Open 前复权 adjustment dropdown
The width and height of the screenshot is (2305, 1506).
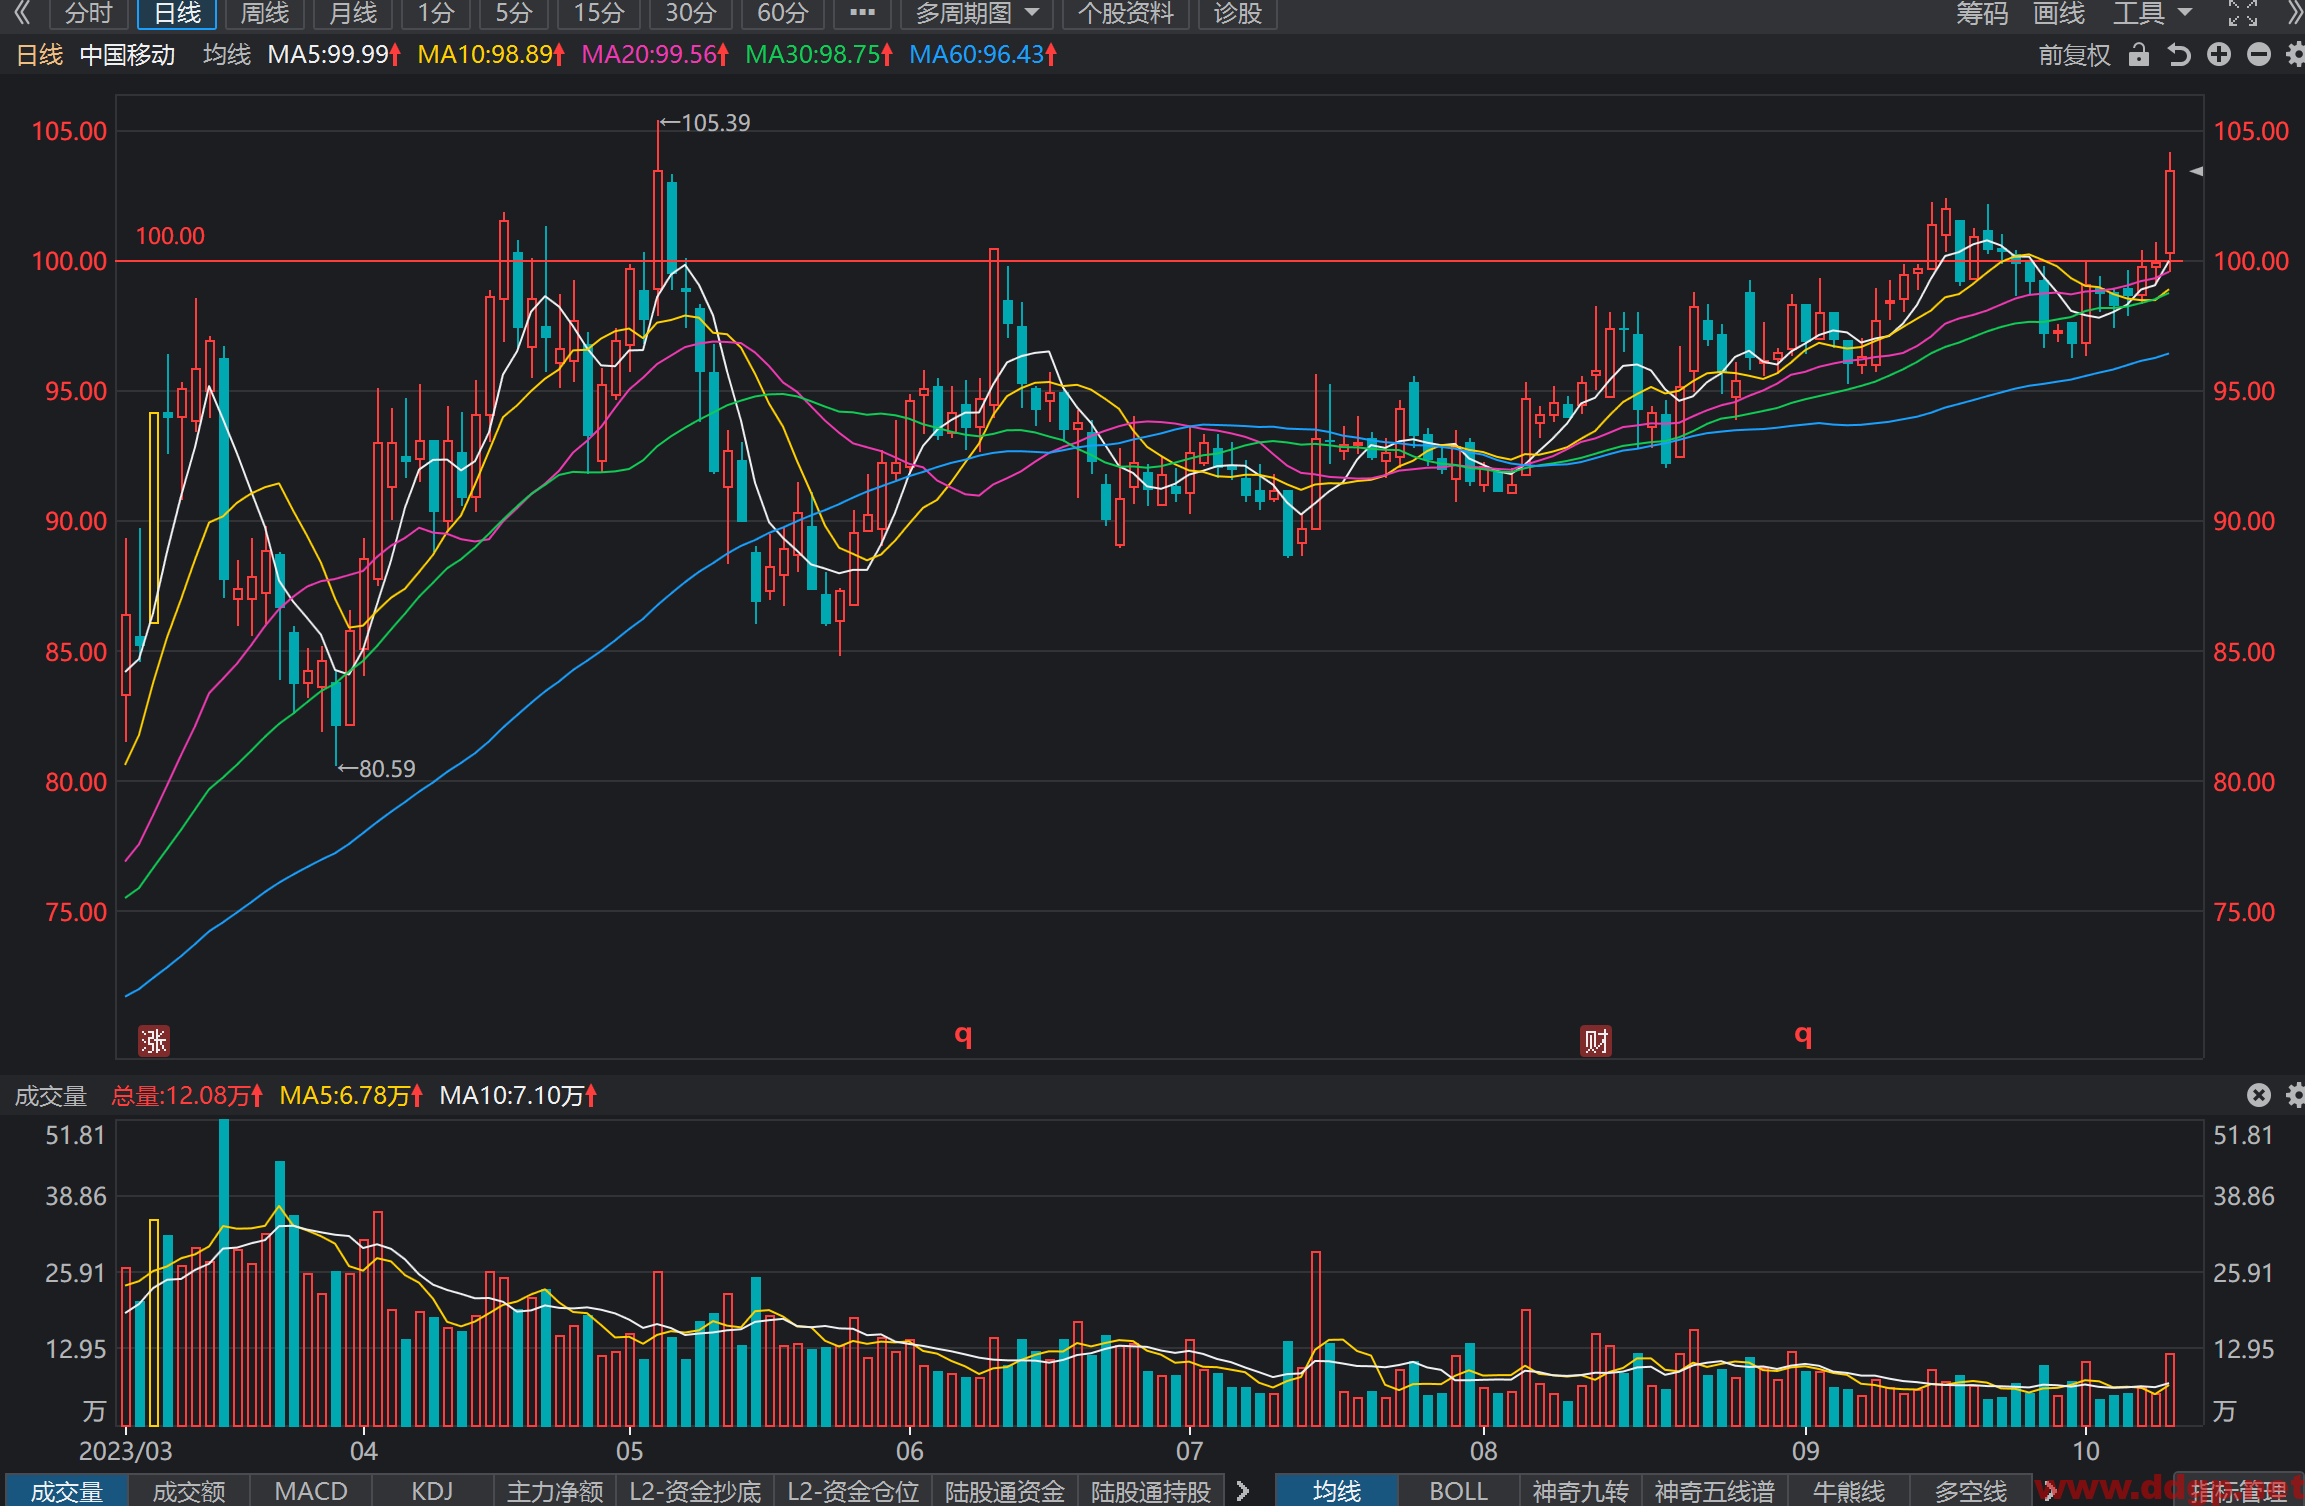[2074, 55]
